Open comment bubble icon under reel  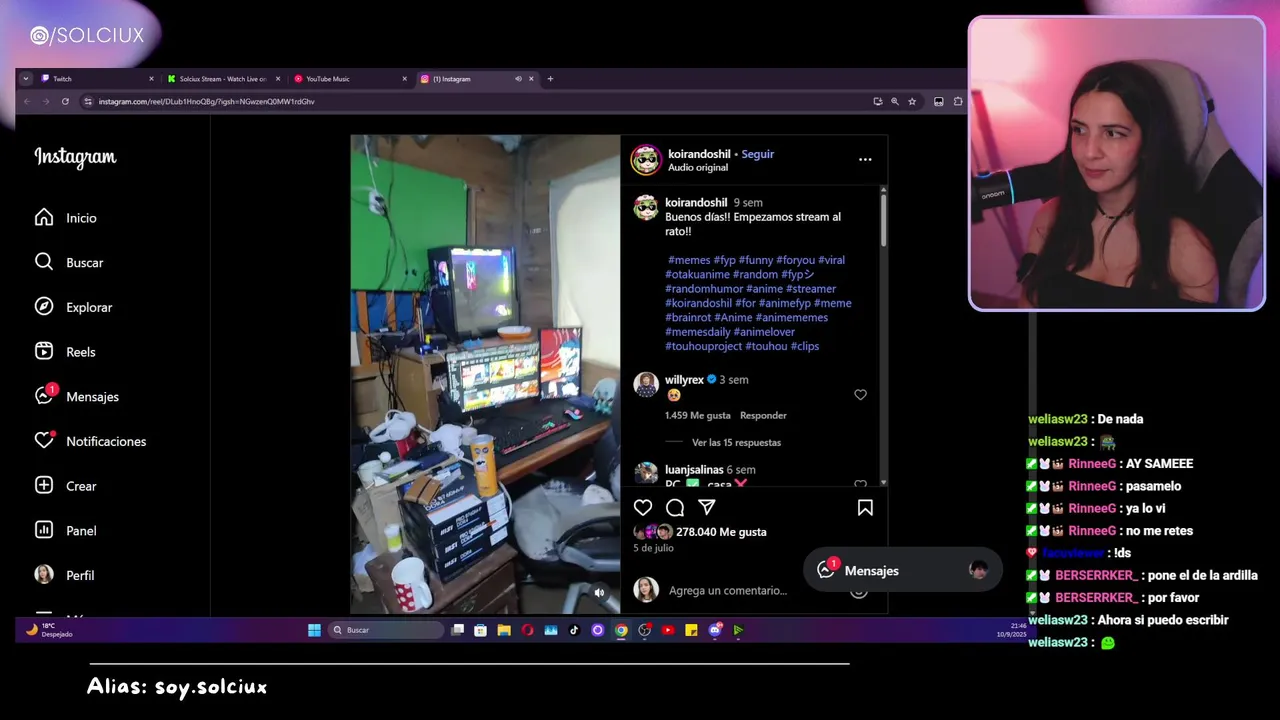pos(675,508)
